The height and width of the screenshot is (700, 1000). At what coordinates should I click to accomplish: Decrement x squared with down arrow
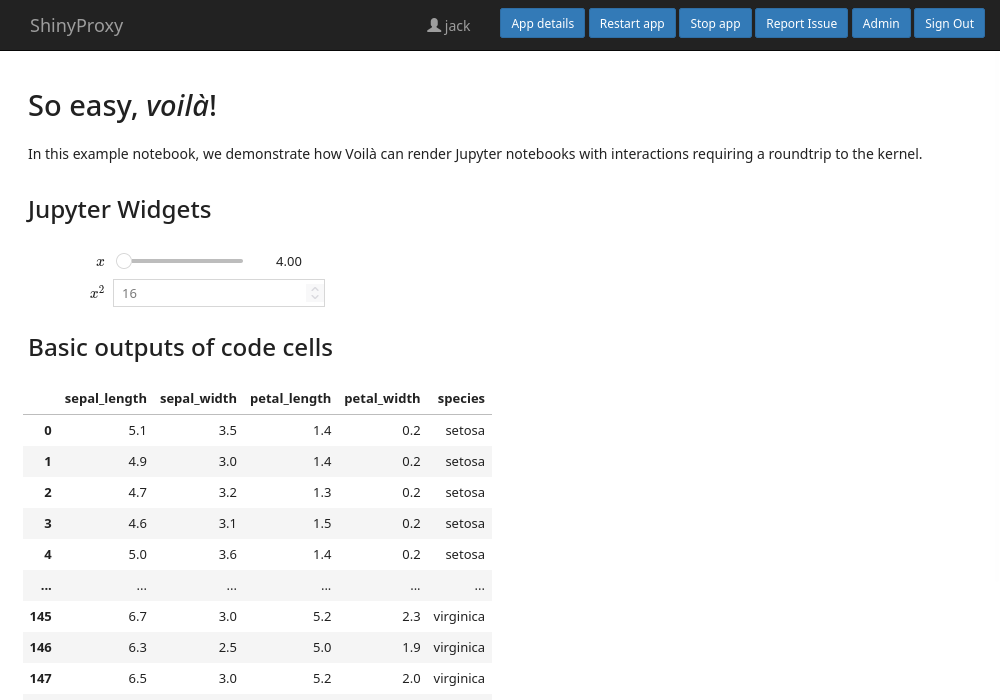point(314,298)
